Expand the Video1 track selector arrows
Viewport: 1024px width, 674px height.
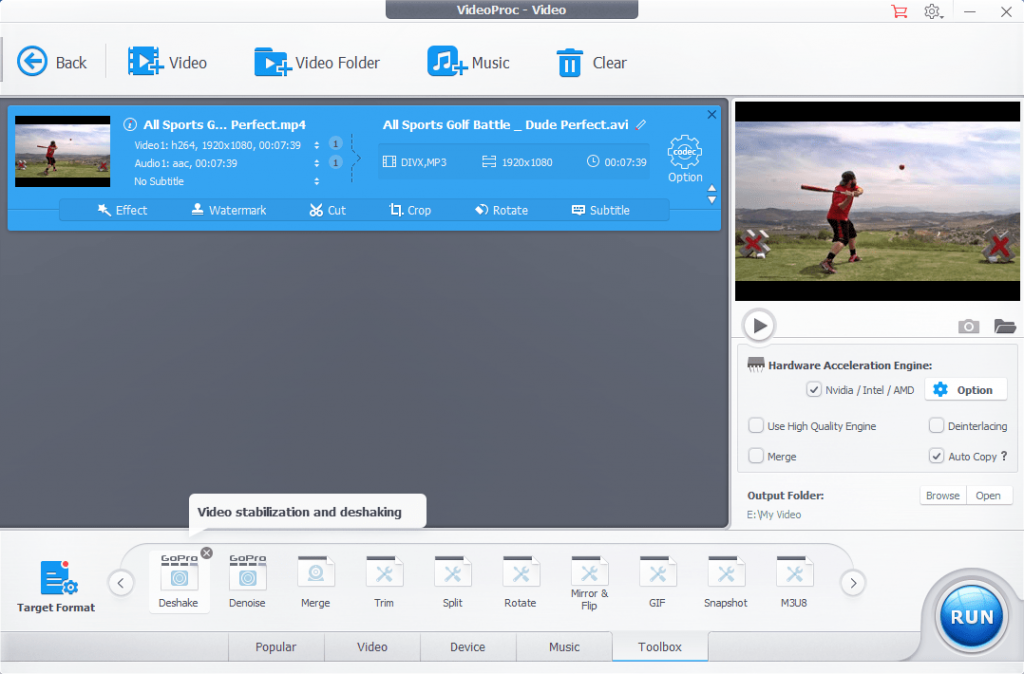(317, 145)
